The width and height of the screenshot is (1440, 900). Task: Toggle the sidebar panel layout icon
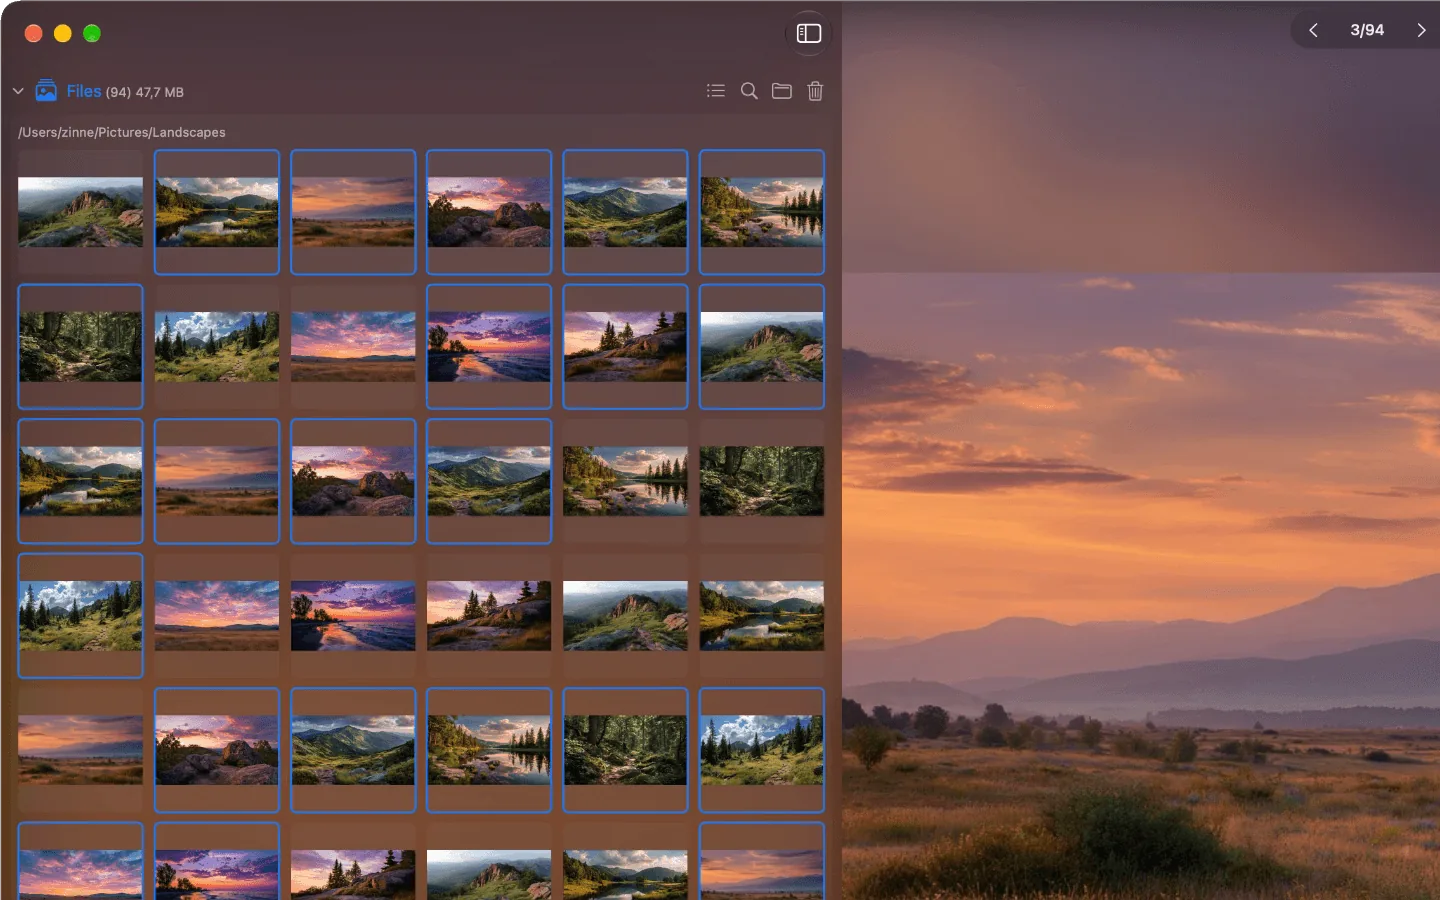pyautogui.click(x=808, y=33)
